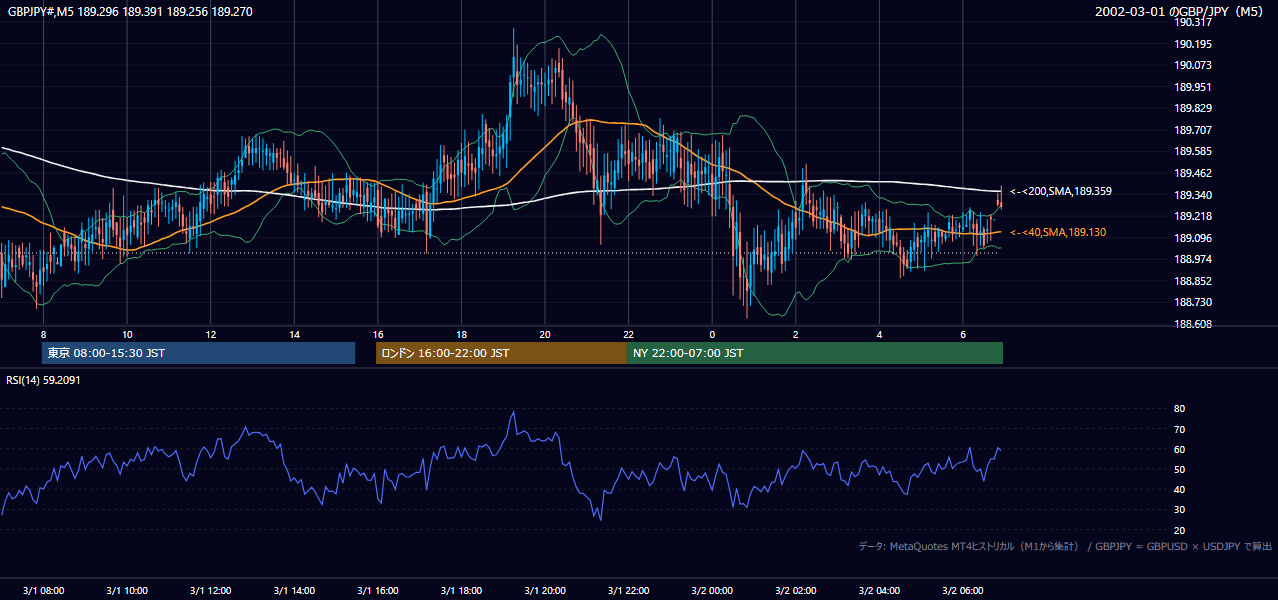Image resolution: width=1278 pixels, height=600 pixels.
Task: Click the 3/1 10:00 bottom timeline label
Action: [x=127, y=590]
